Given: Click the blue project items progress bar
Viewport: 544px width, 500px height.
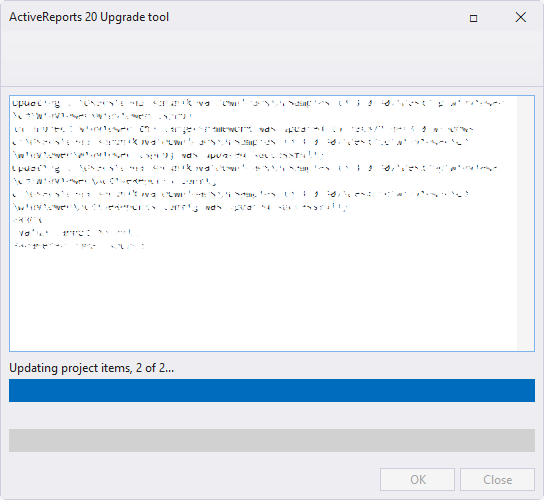Looking at the screenshot, I should click(x=272, y=390).
